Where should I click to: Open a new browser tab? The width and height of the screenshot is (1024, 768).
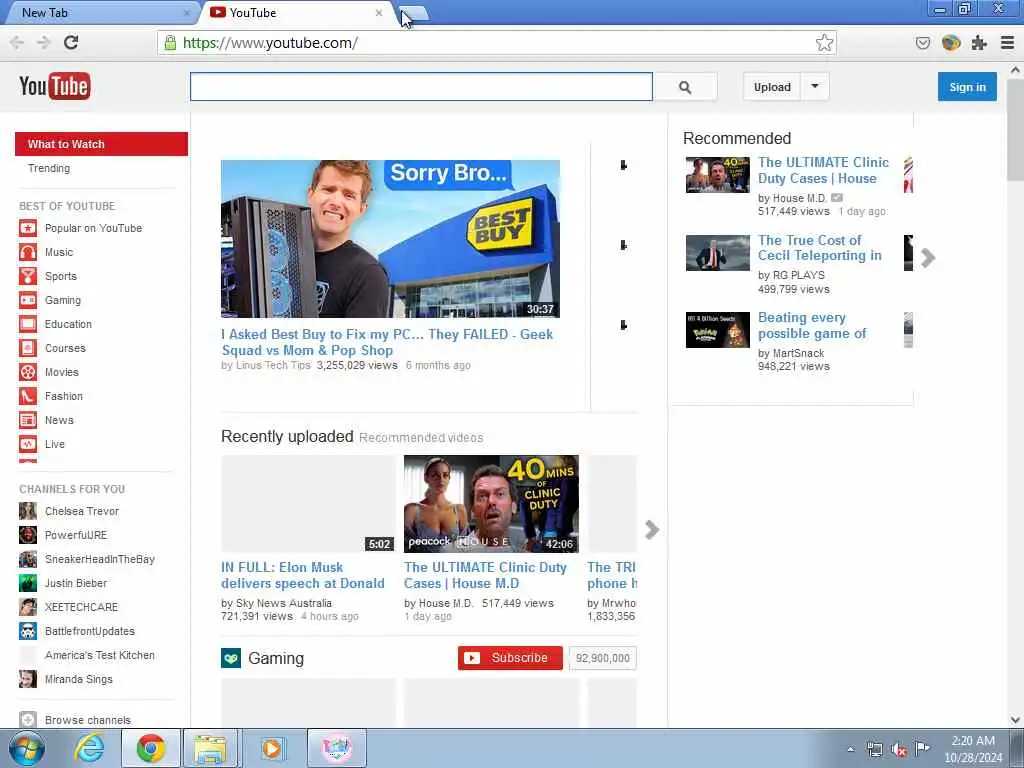[x=415, y=13]
